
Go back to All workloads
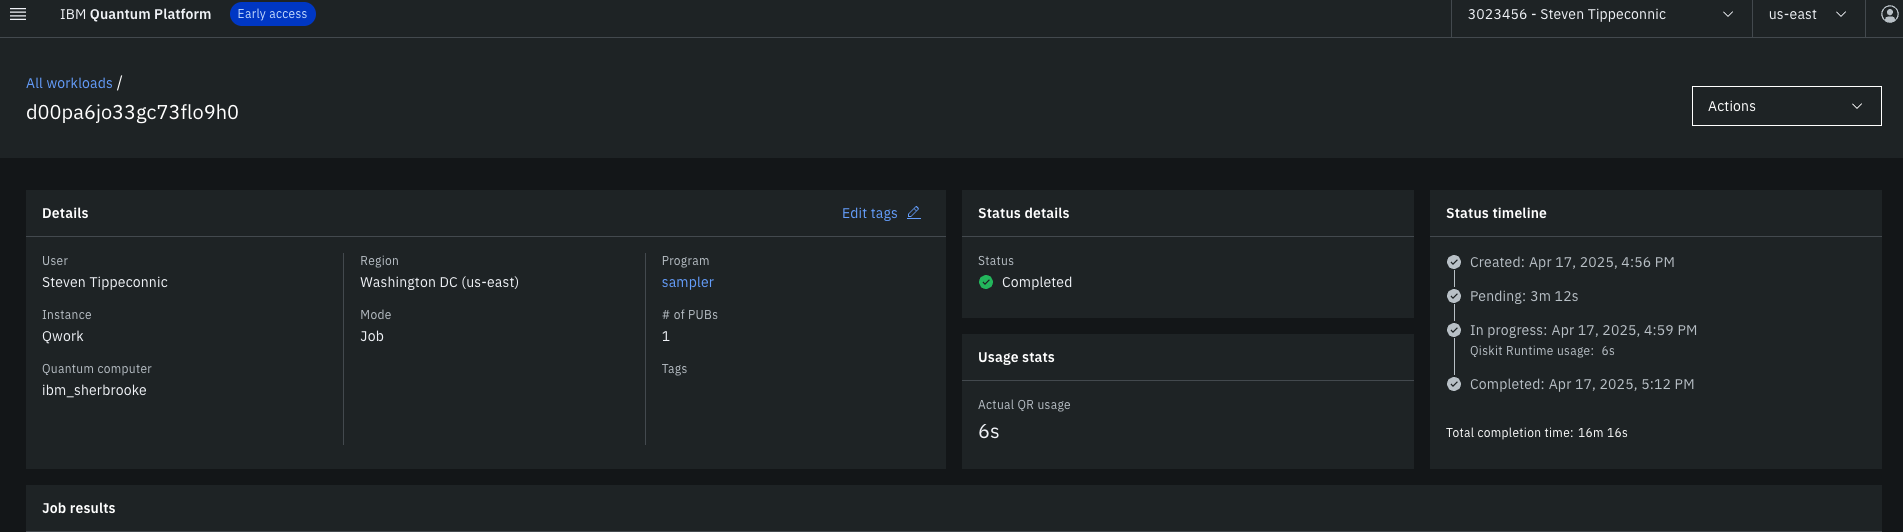click(69, 83)
